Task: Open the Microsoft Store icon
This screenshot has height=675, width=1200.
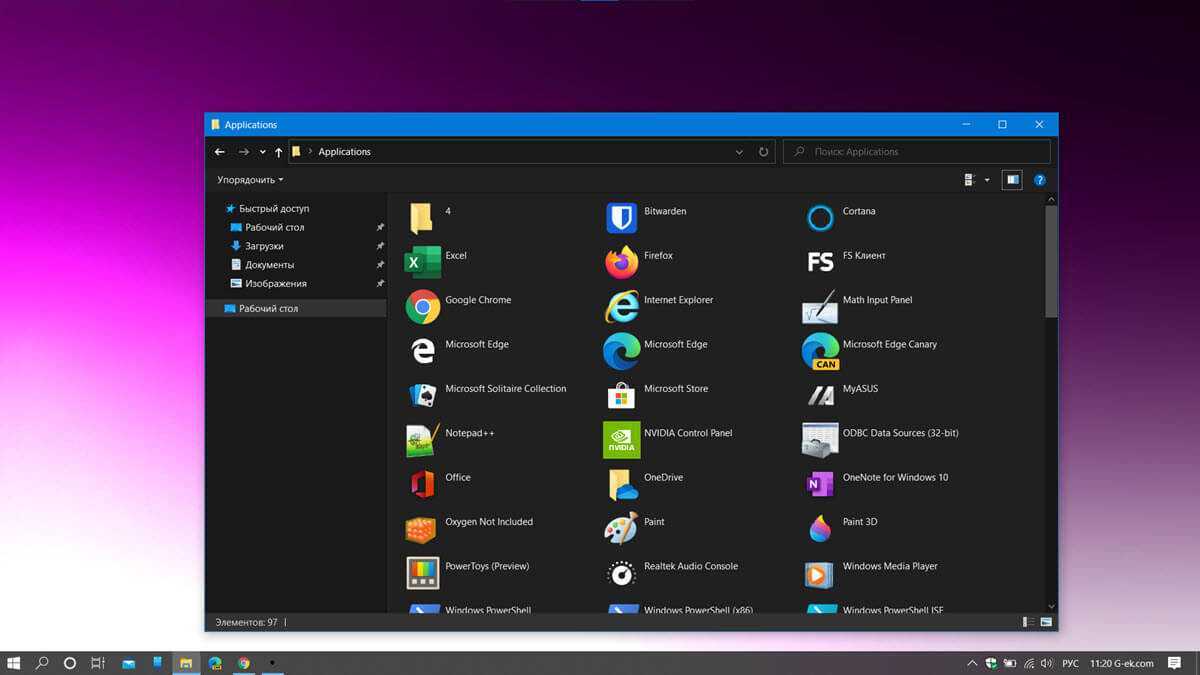Action: tap(621, 395)
